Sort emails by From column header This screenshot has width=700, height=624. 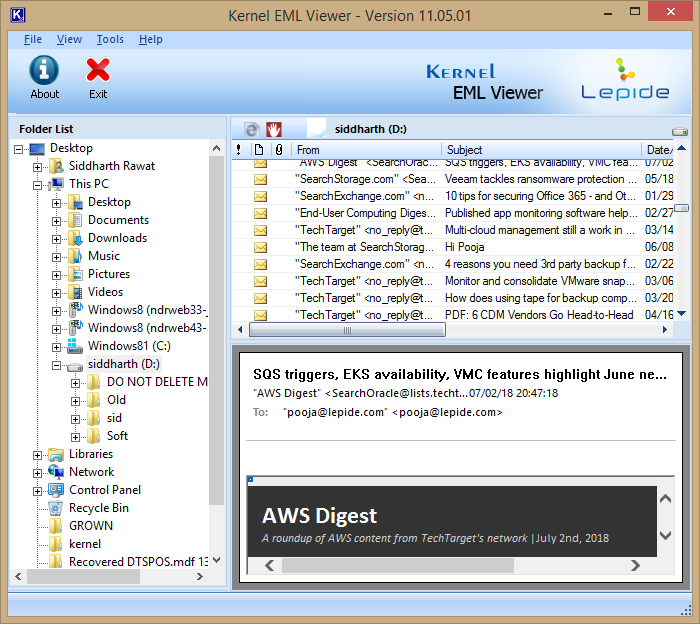tap(366, 150)
